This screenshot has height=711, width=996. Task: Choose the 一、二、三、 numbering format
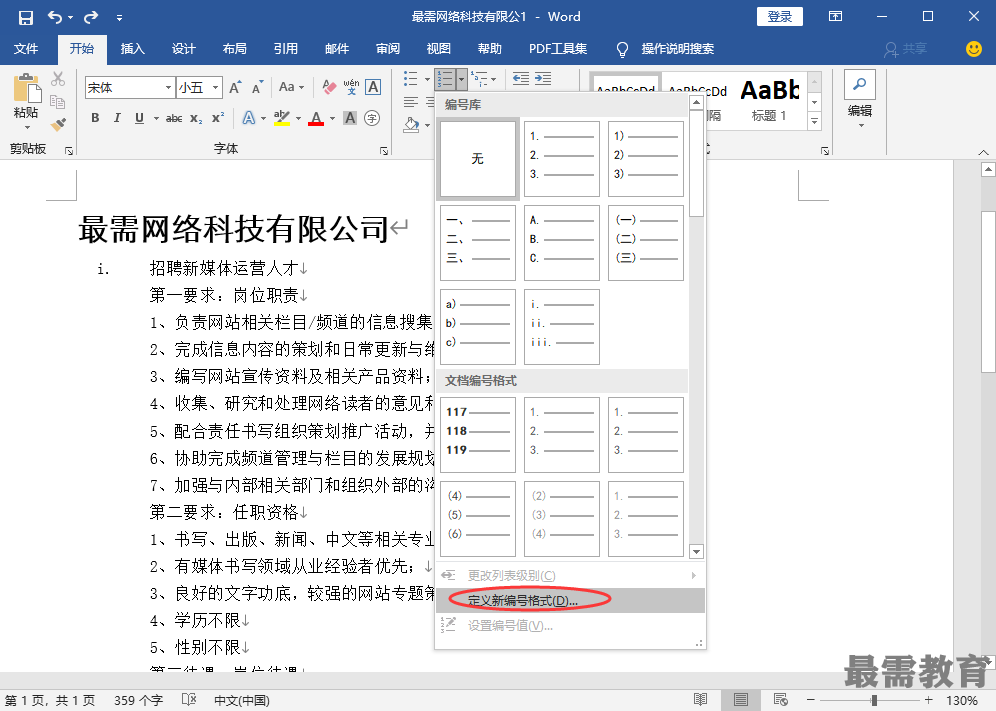coord(478,243)
